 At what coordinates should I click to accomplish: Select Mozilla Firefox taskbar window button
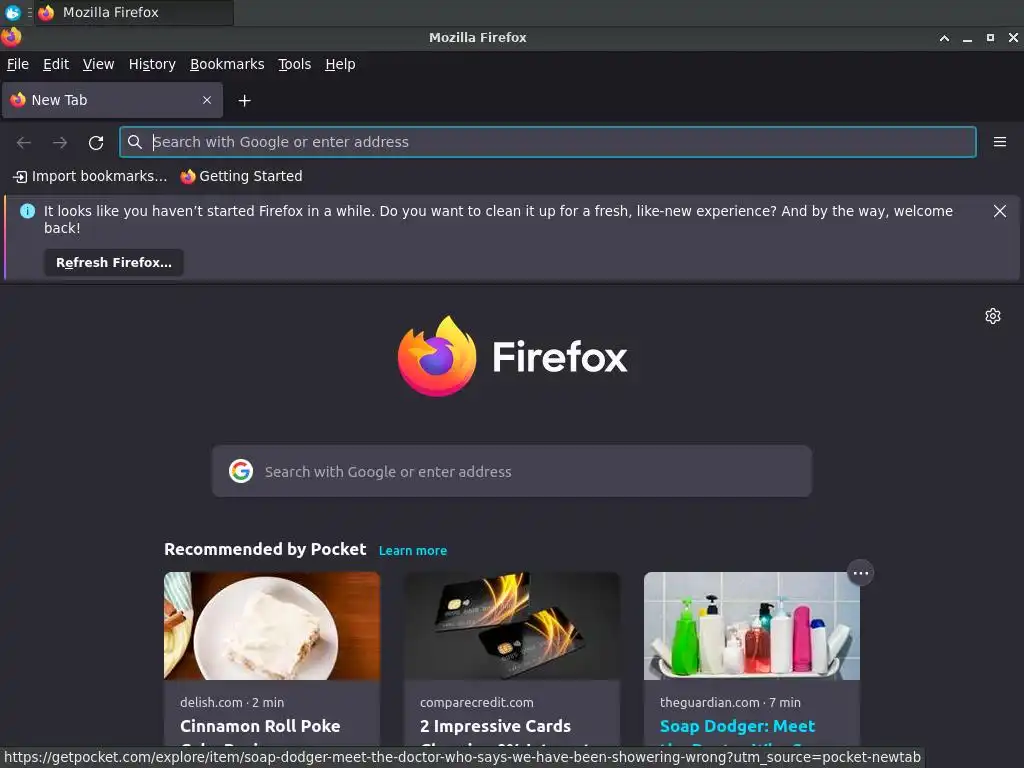pyautogui.click(x=134, y=12)
